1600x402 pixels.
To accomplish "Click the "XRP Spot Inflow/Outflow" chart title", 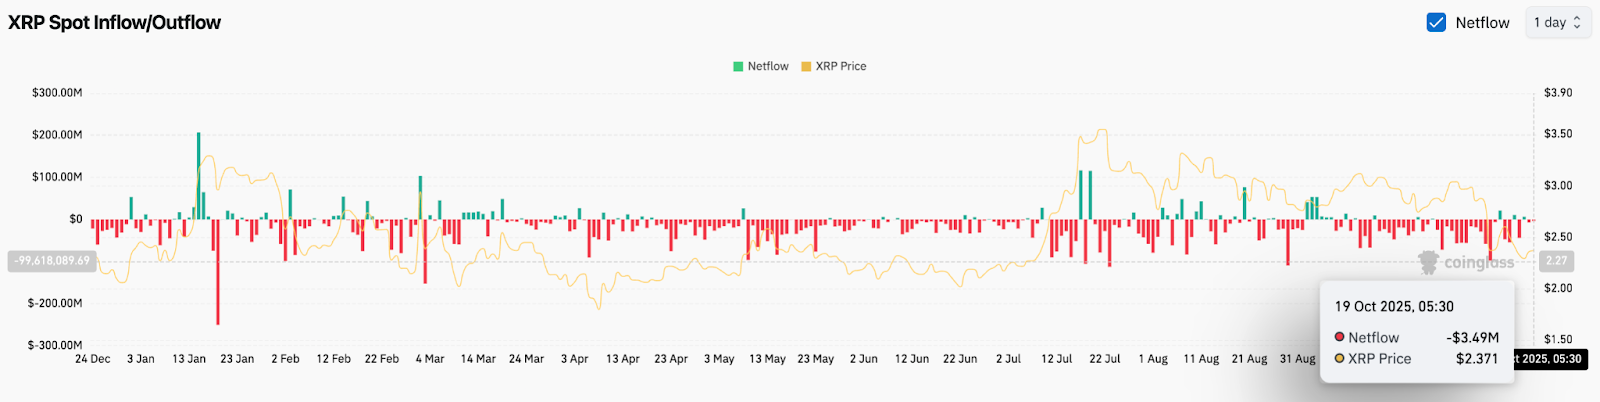I will pyautogui.click(x=114, y=22).
